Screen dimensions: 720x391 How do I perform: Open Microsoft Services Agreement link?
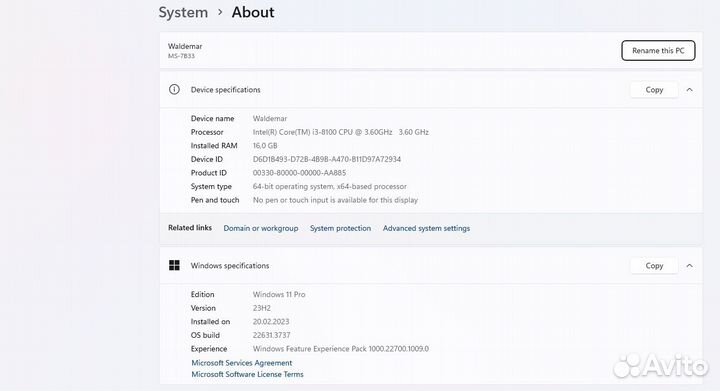(x=242, y=363)
